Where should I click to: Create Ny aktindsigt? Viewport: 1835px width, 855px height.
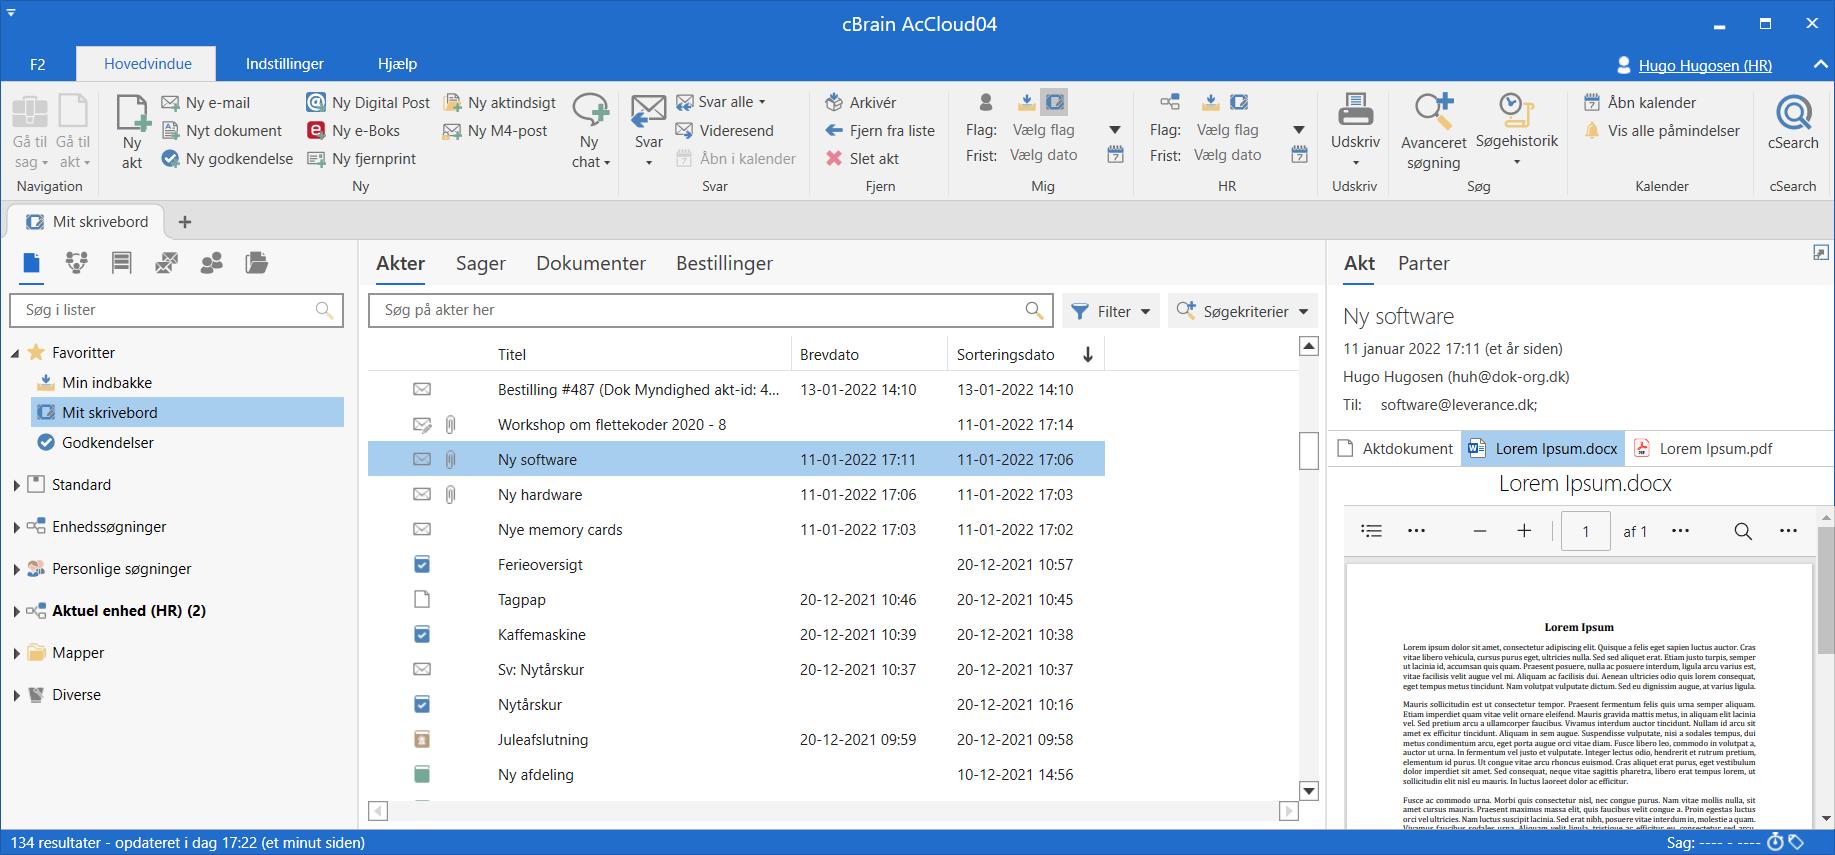click(x=500, y=102)
